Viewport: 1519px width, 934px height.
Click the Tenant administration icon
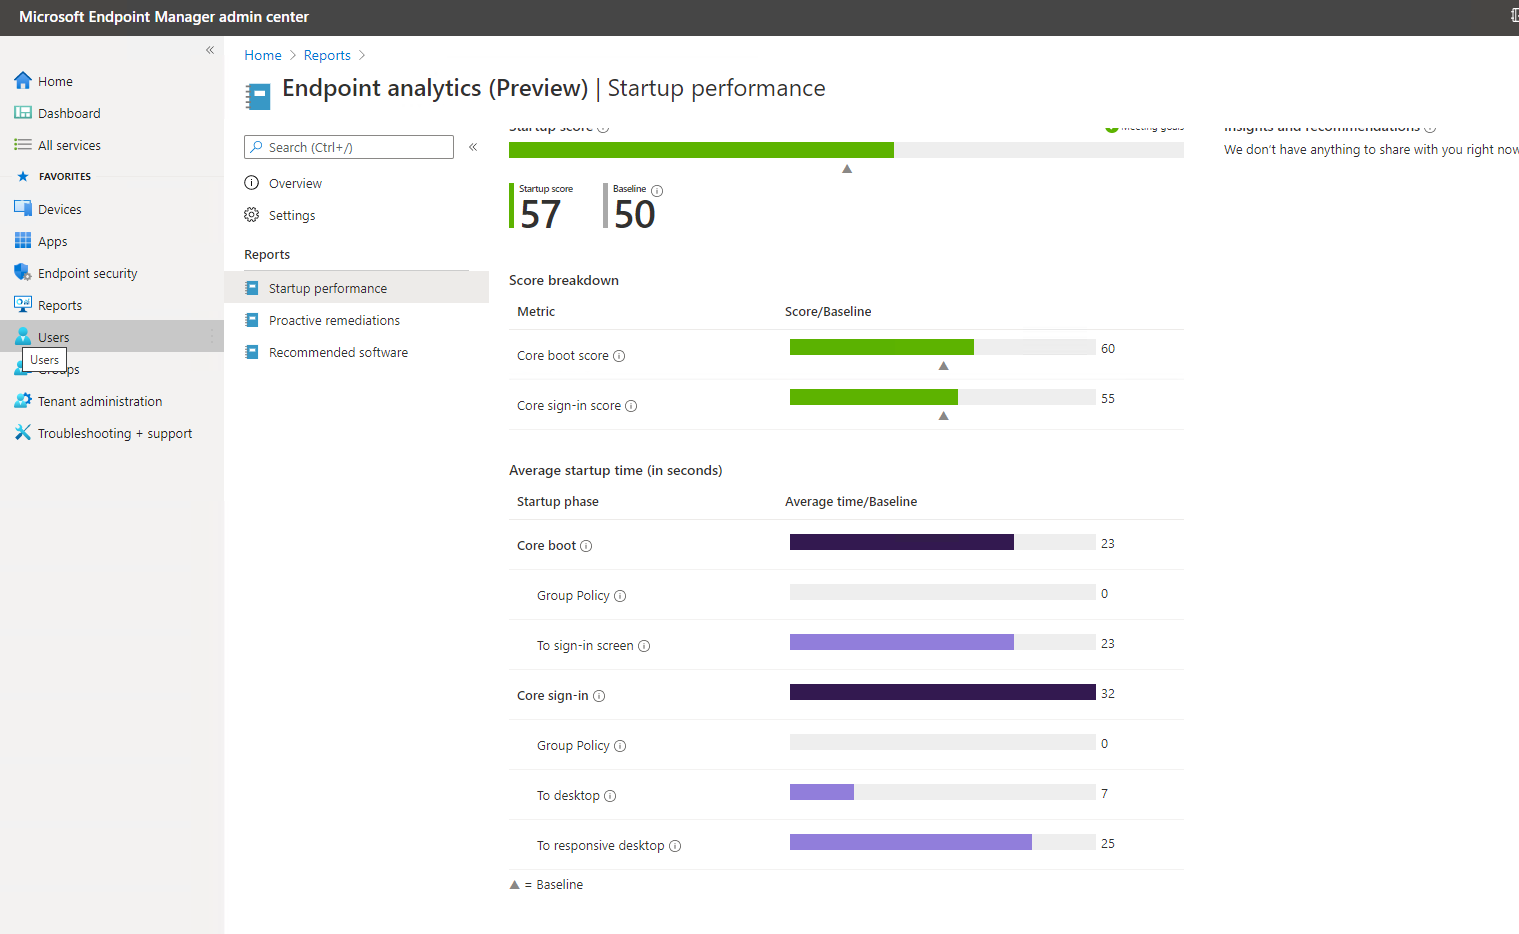pyautogui.click(x=23, y=401)
